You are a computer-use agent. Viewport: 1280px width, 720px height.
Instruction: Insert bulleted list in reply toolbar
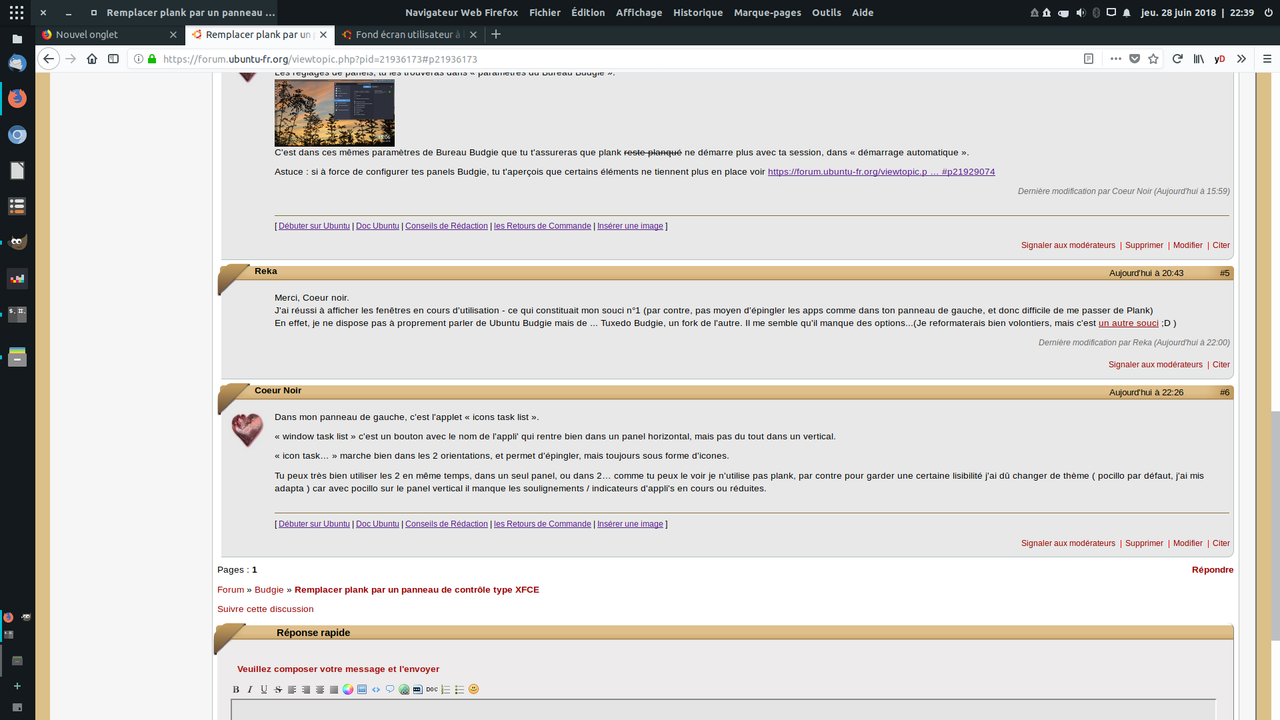point(460,689)
